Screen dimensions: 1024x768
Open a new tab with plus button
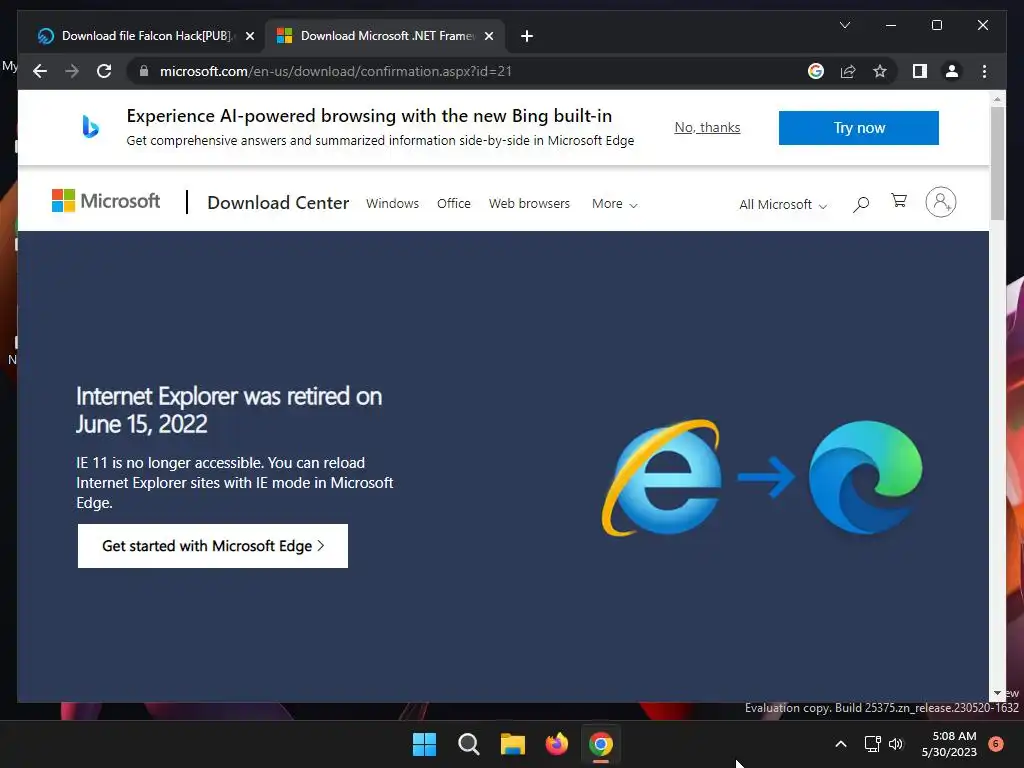(x=527, y=36)
